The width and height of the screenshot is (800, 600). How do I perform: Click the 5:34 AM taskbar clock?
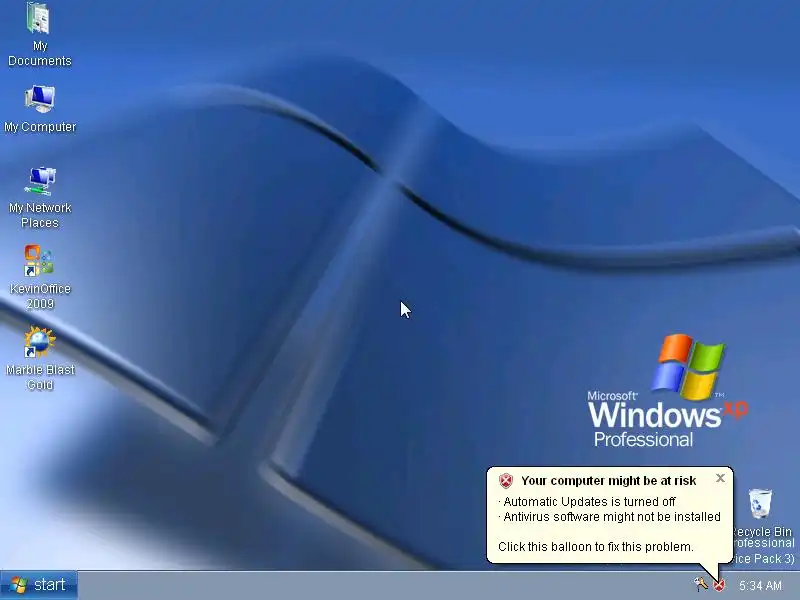pyautogui.click(x=760, y=585)
